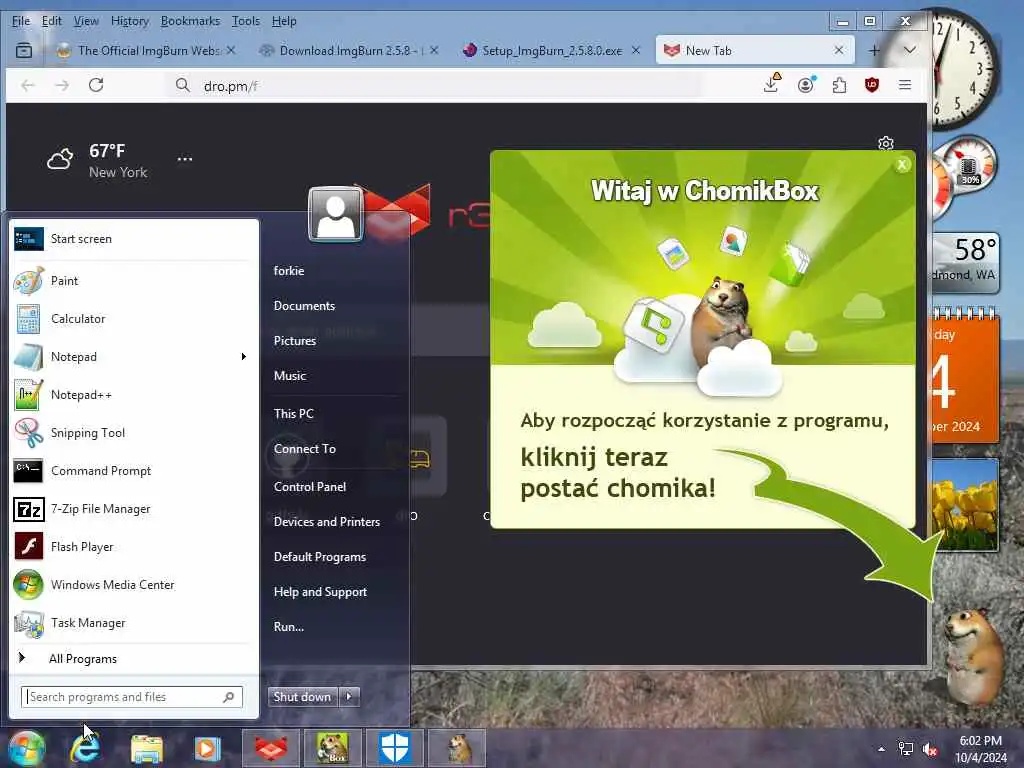The image size is (1024, 768).
Task: Open Task Manager from Start menu
Action: point(29,623)
